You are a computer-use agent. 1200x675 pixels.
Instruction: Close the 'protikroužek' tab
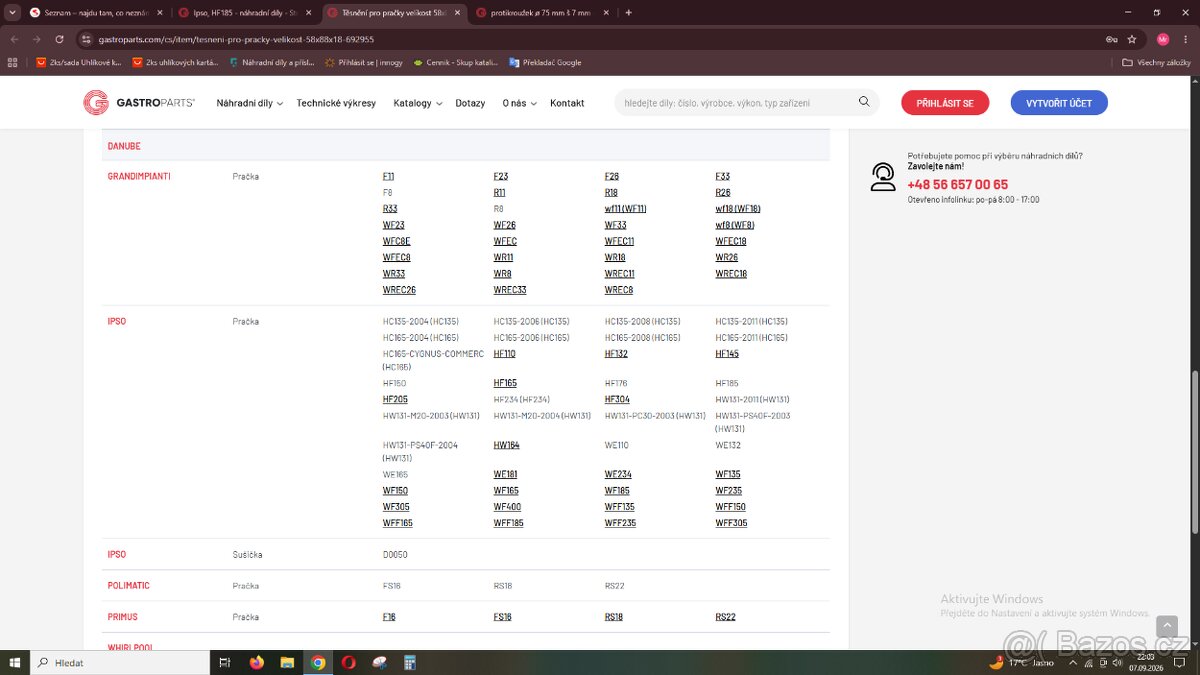(608, 13)
